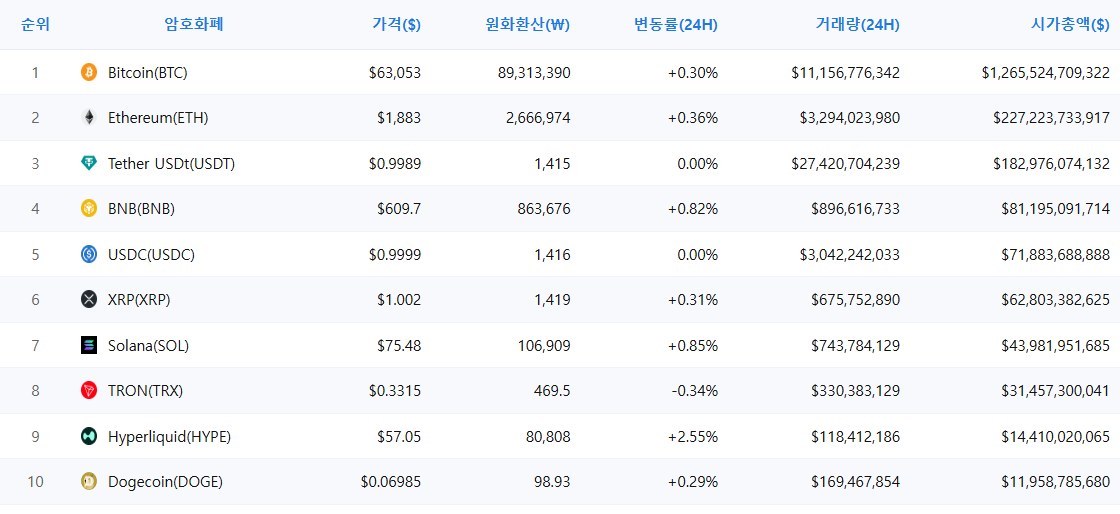Open the TRON(TRX) name link

pyautogui.click(x=146, y=390)
